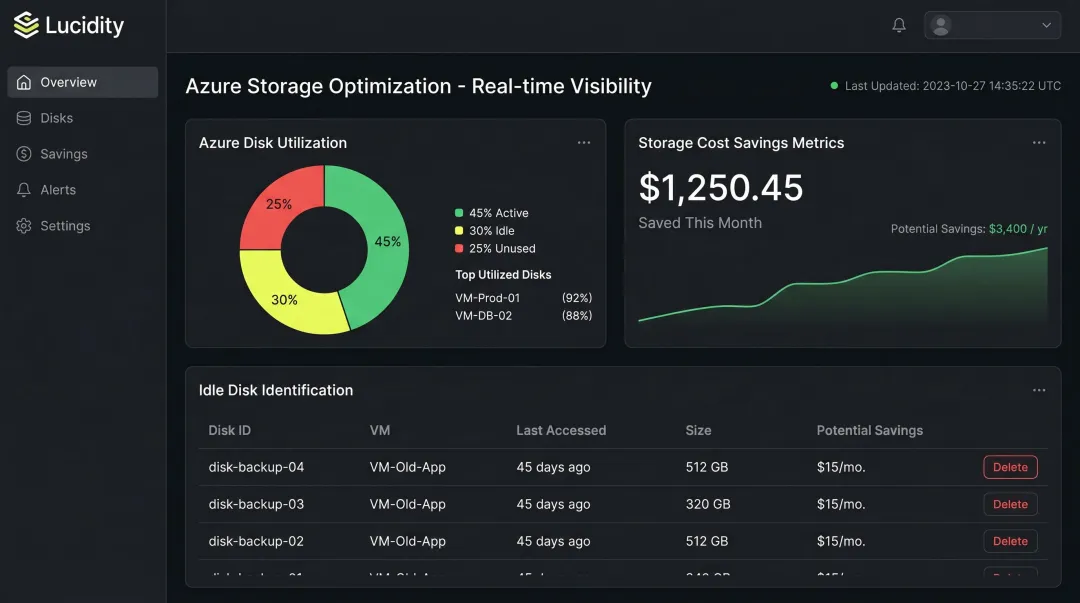Click the 320 GB size cell
This screenshot has width=1080, height=603.
[708, 504]
